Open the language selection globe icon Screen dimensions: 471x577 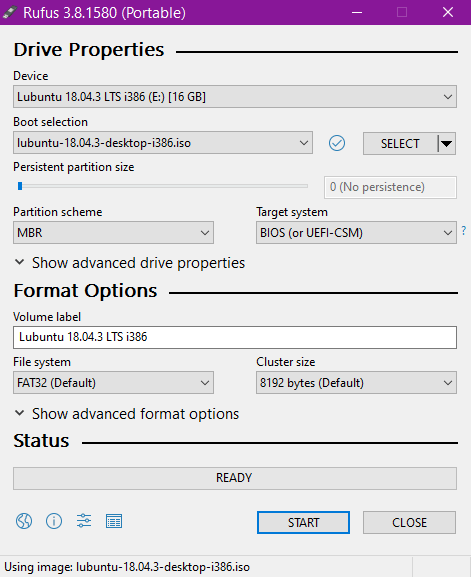[24, 521]
